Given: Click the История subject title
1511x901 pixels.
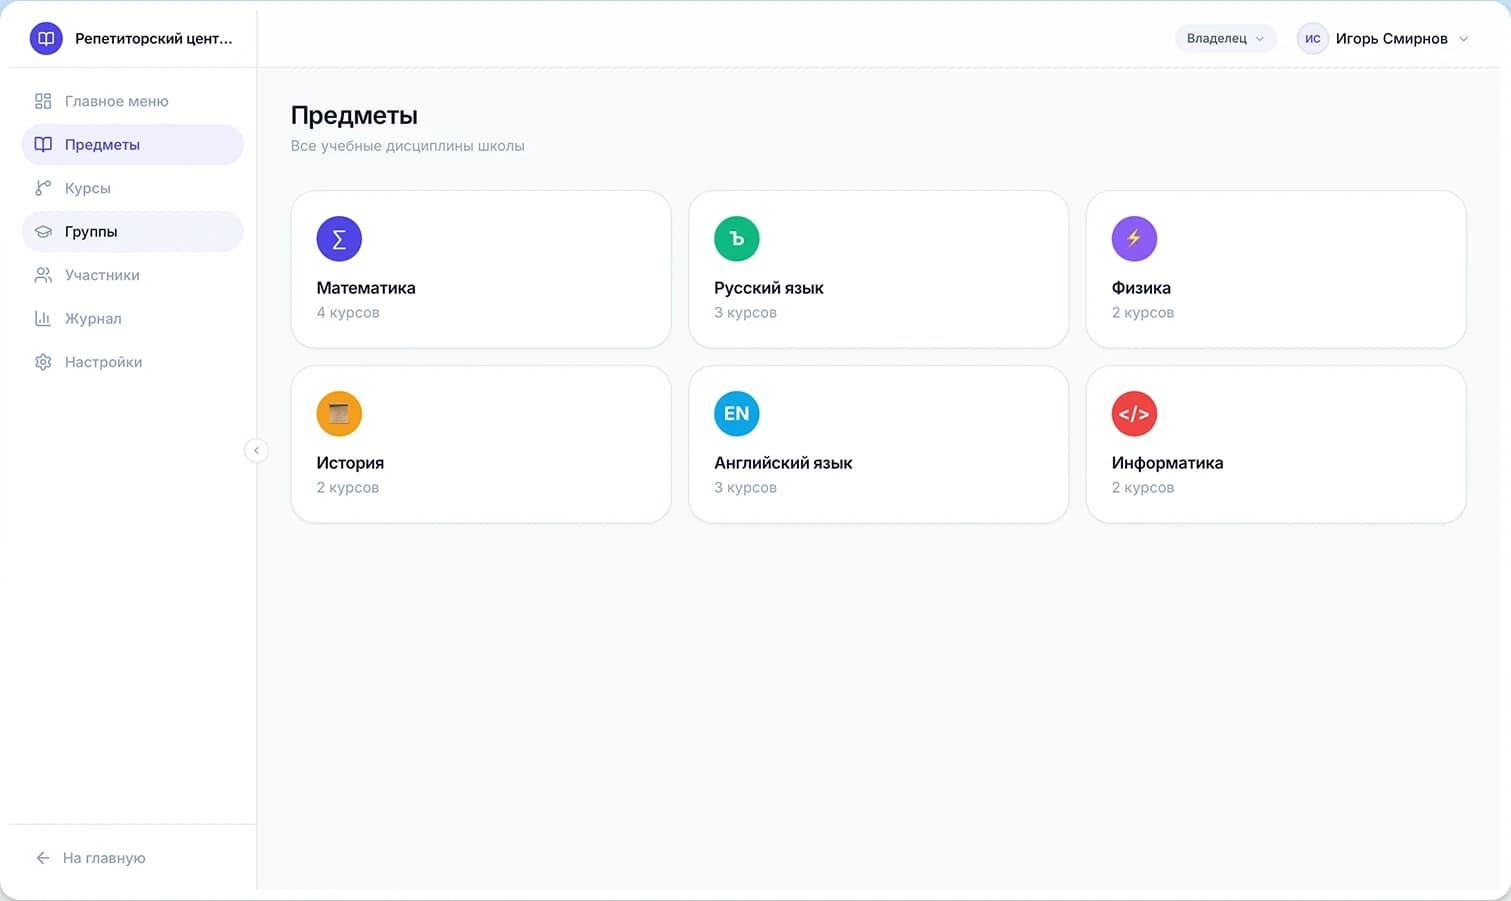Looking at the screenshot, I should tap(350, 463).
